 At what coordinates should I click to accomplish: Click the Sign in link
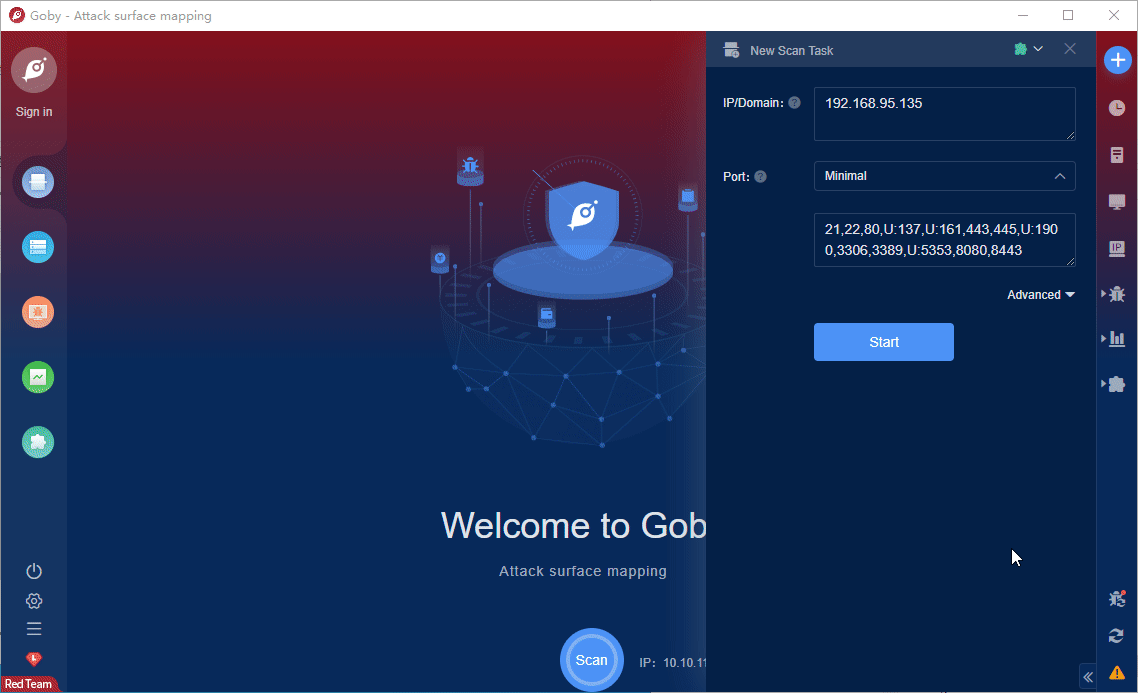click(34, 112)
